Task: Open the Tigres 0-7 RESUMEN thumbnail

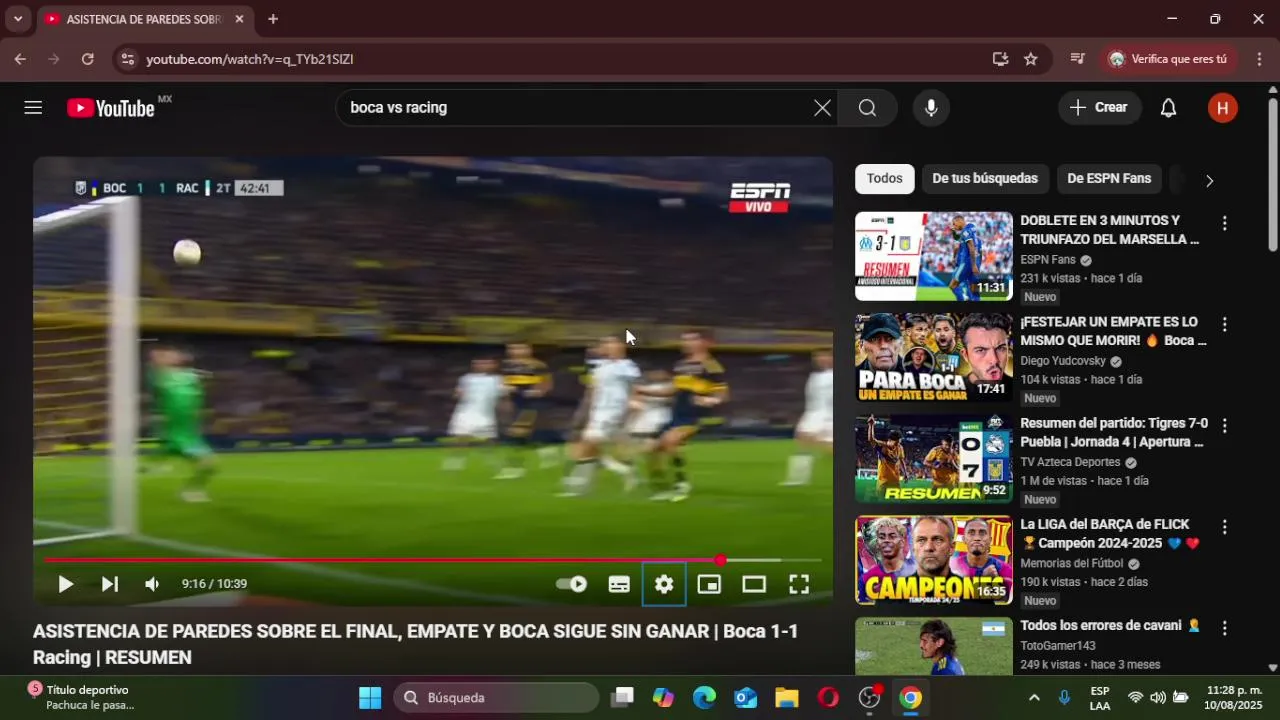Action: [x=934, y=459]
